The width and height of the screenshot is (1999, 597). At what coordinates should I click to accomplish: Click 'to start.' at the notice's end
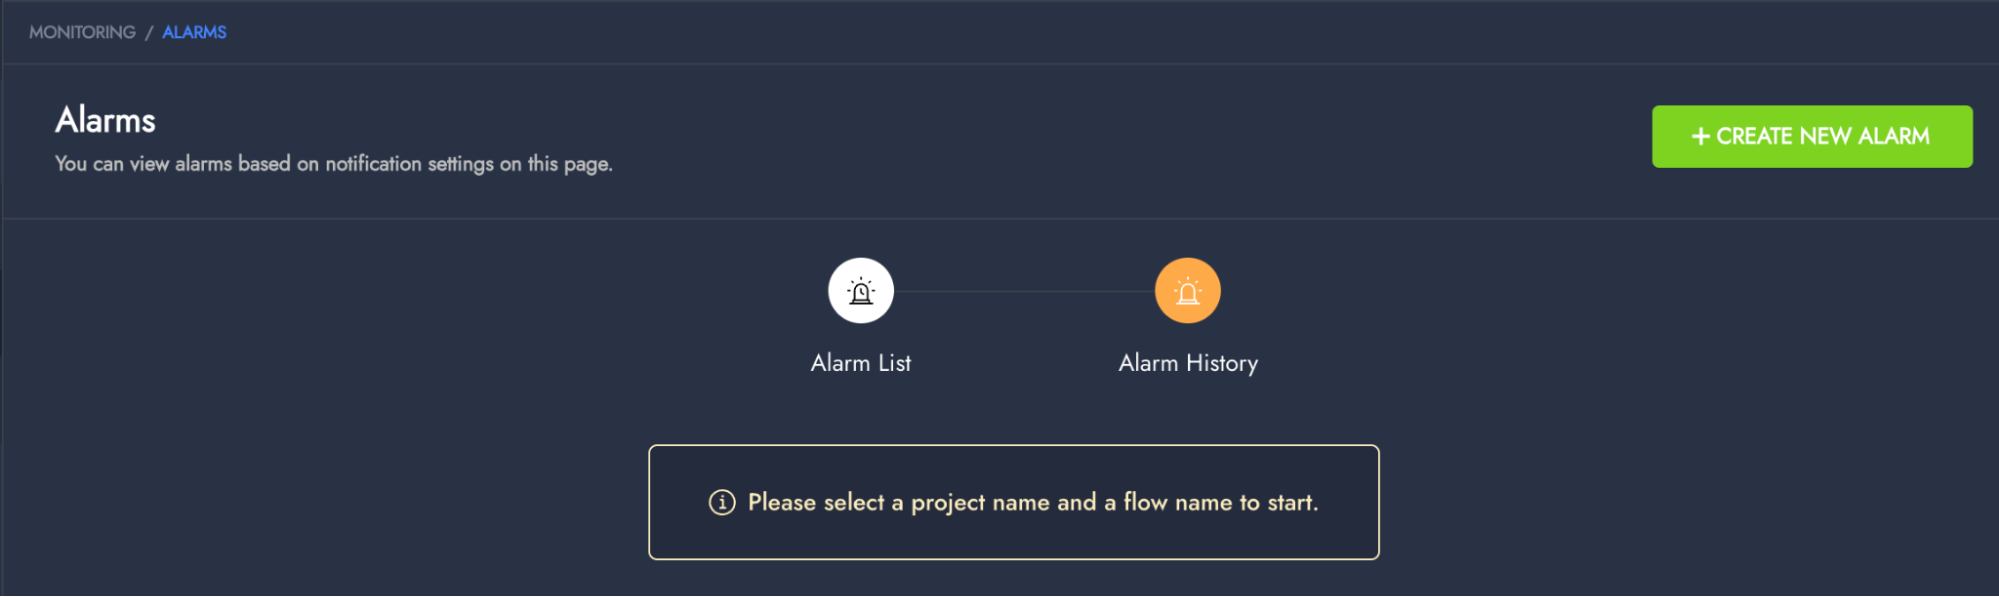tap(1279, 502)
